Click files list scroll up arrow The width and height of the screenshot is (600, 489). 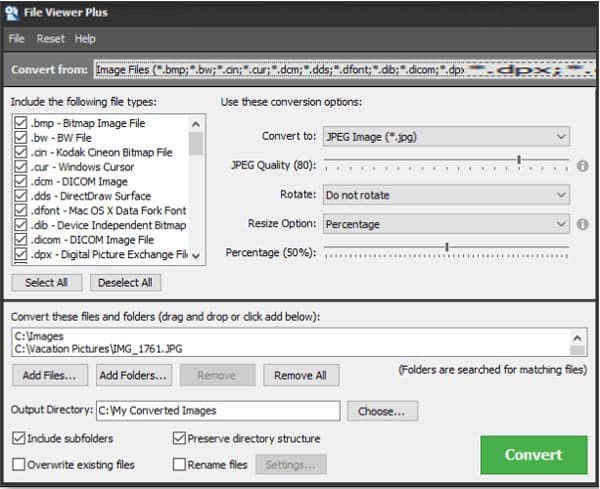577,338
